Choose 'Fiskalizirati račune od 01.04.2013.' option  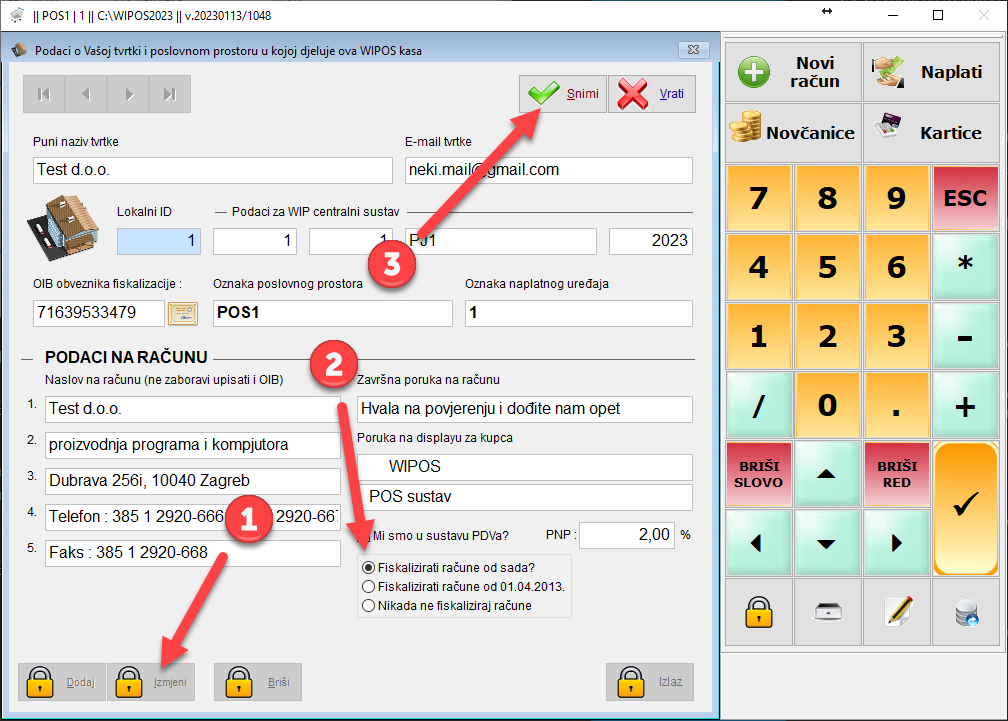(x=369, y=586)
